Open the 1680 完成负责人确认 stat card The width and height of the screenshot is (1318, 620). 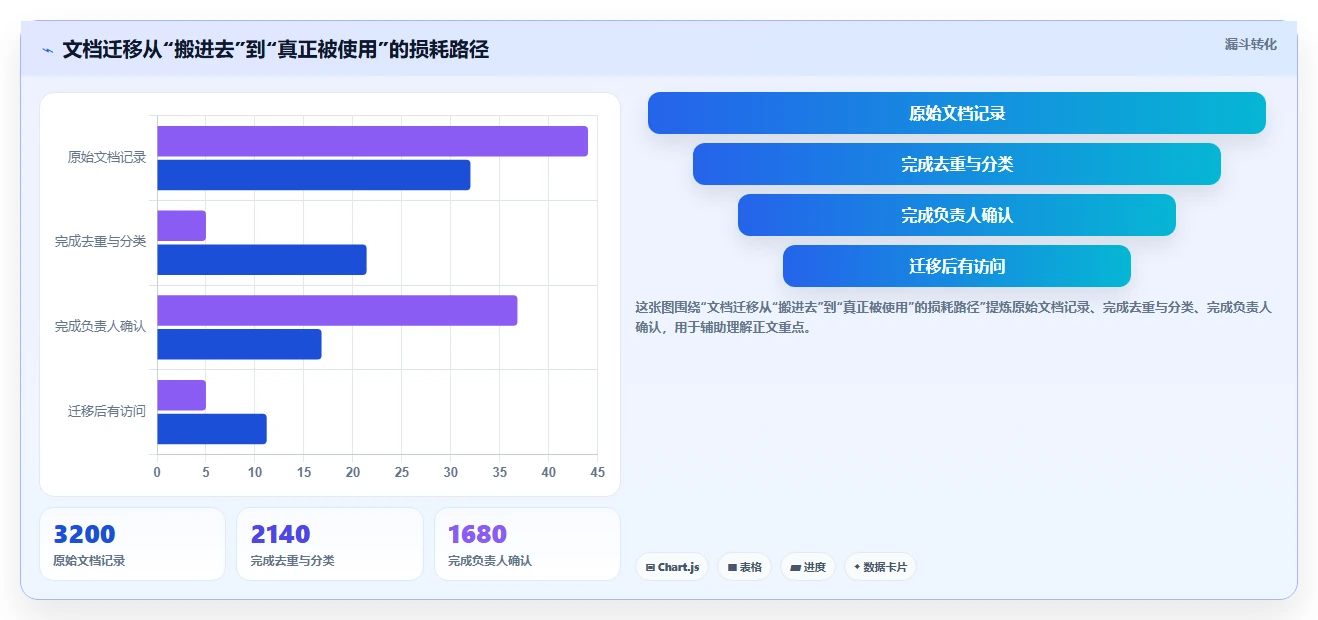(x=527, y=544)
